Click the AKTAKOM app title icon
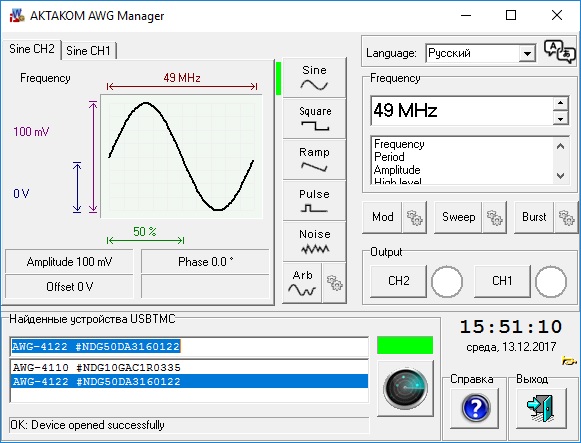This screenshot has height=443, width=581. pyautogui.click(x=16, y=15)
